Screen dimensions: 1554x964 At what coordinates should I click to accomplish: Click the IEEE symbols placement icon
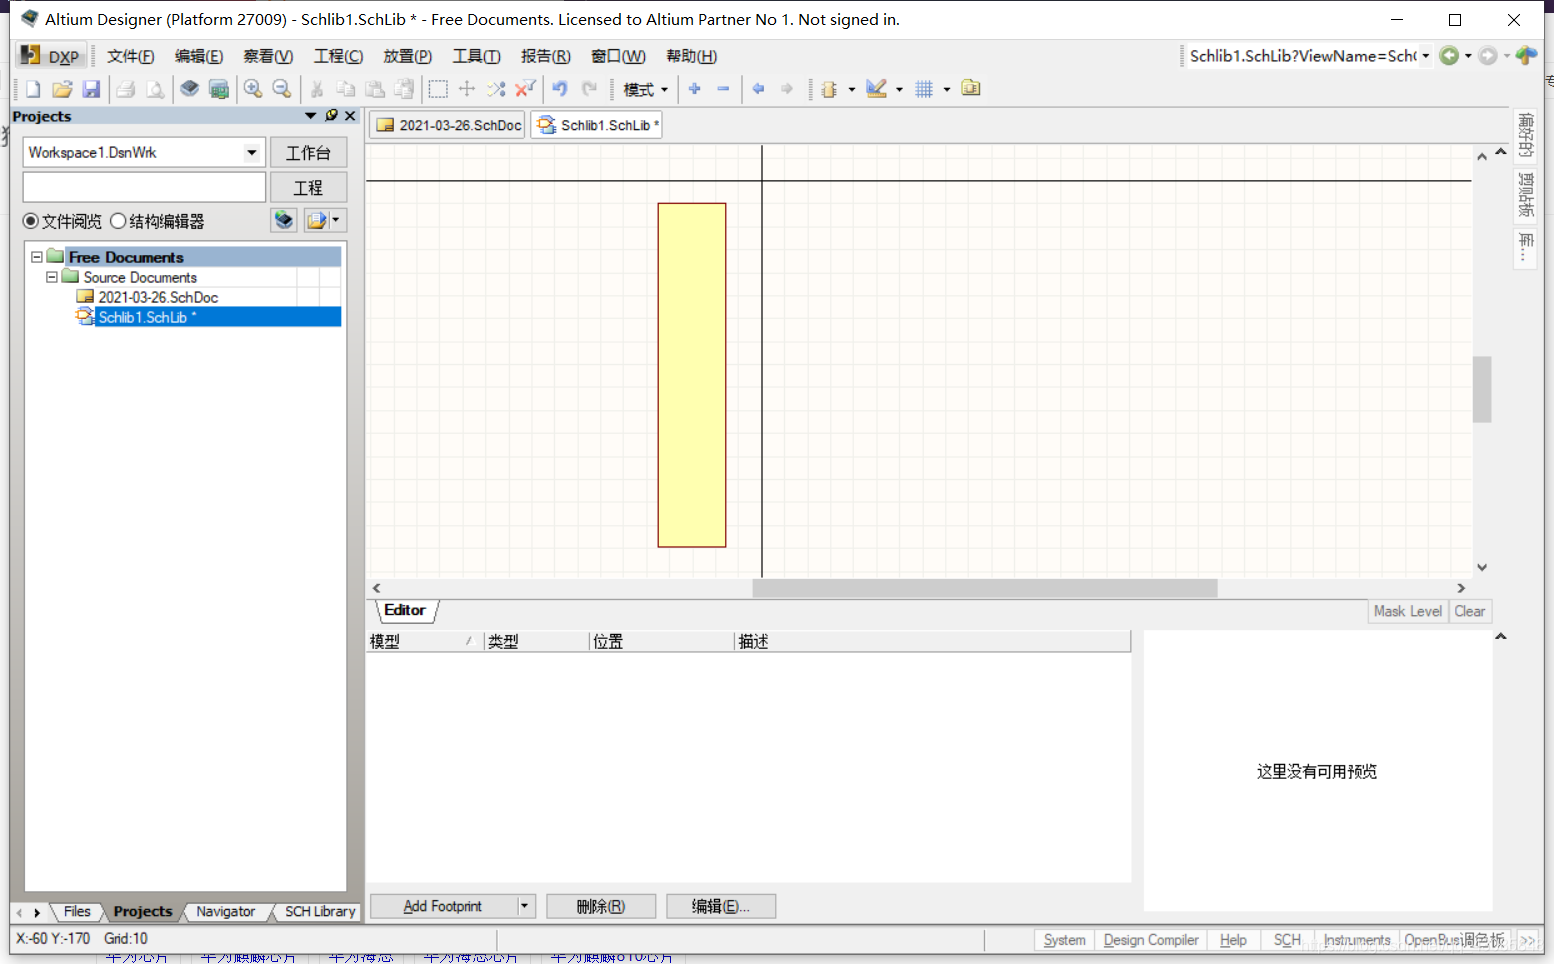click(829, 89)
